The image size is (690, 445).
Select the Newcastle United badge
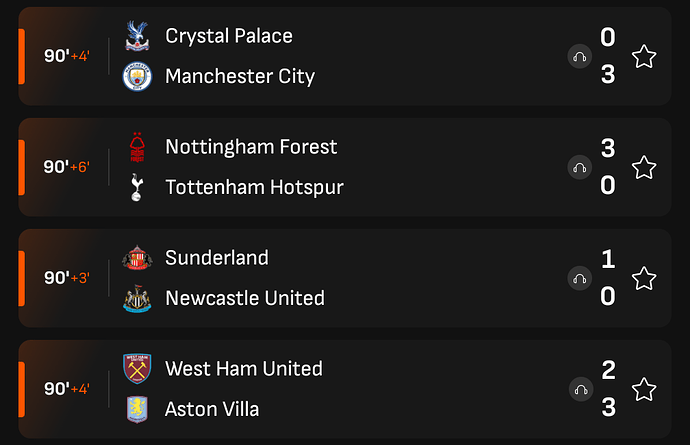135,299
